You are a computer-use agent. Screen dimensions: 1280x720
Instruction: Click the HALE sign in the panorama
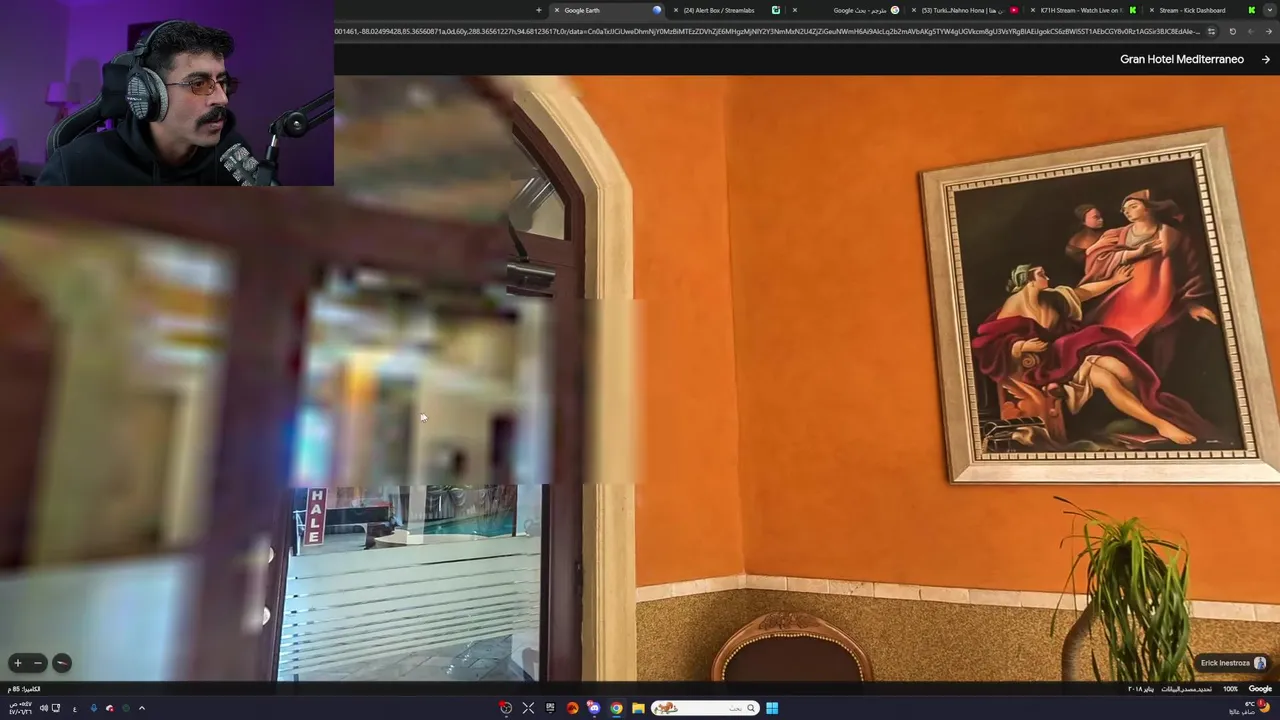pyautogui.click(x=316, y=516)
